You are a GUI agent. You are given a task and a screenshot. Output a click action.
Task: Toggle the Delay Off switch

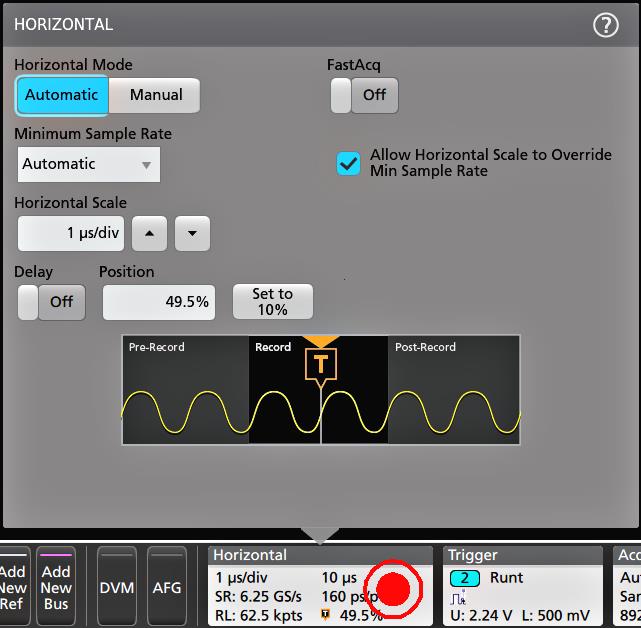(x=51, y=302)
